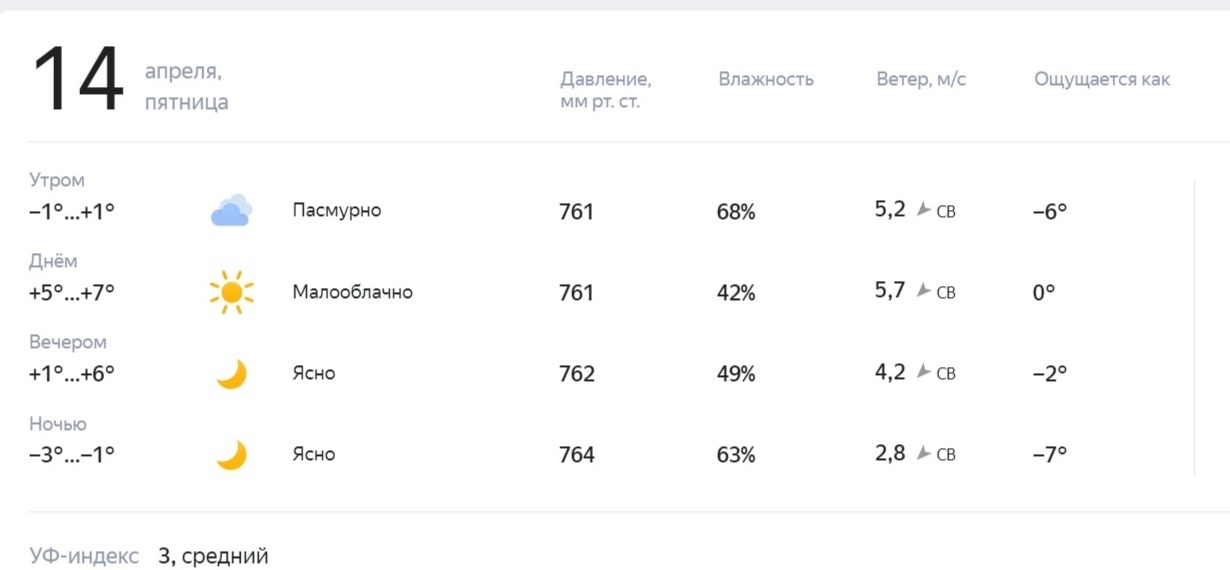The height and width of the screenshot is (570, 1230).
Task: Click the Давление column header
Action: (x=606, y=90)
